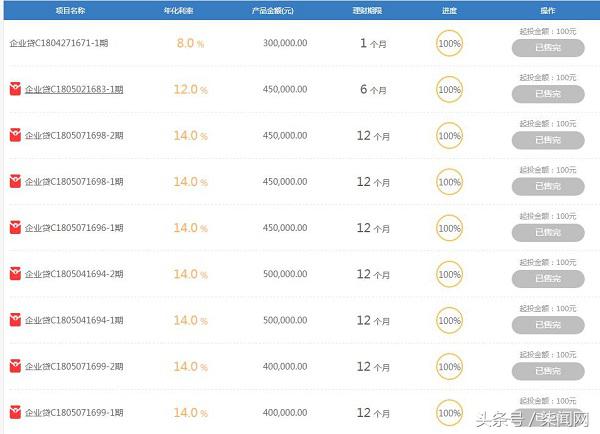600x434 pixels.
Task: Open project 企业贷C1805071698-2期
Action: pyautogui.click(x=74, y=135)
